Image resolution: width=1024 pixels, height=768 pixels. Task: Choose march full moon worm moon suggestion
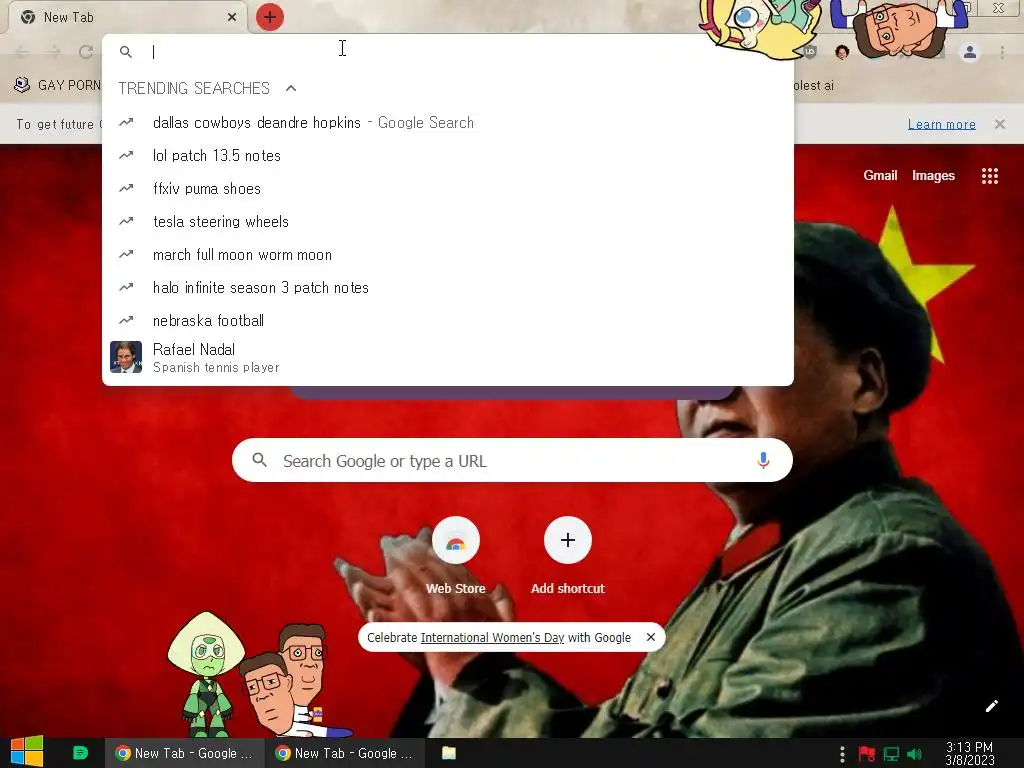tap(448, 255)
